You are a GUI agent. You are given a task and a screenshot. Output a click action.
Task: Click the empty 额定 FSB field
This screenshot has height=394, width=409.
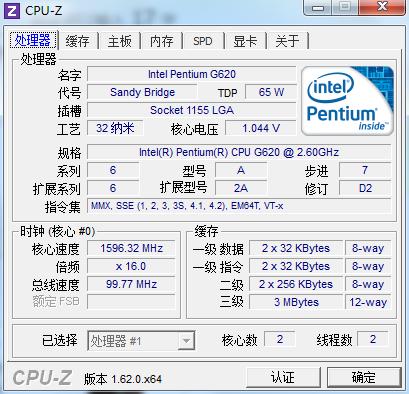pyautogui.click(x=131, y=302)
